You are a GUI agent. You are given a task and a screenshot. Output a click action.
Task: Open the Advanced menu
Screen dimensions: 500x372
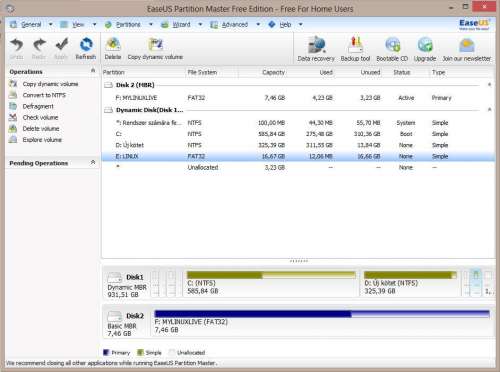tap(235, 24)
